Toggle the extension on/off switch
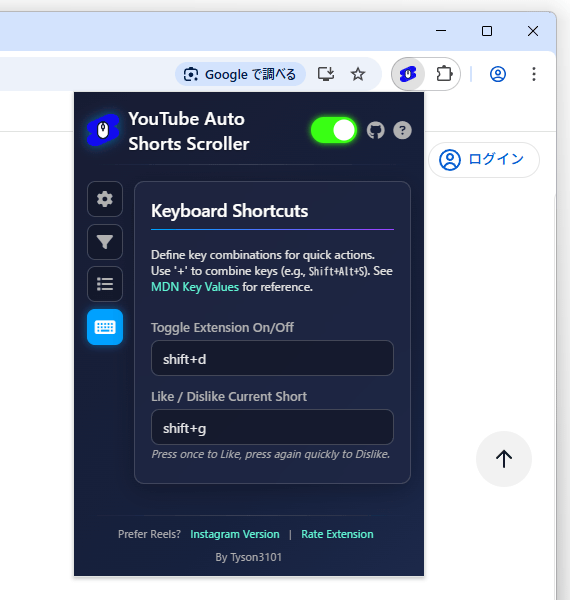The height and width of the screenshot is (600, 570). (x=334, y=130)
